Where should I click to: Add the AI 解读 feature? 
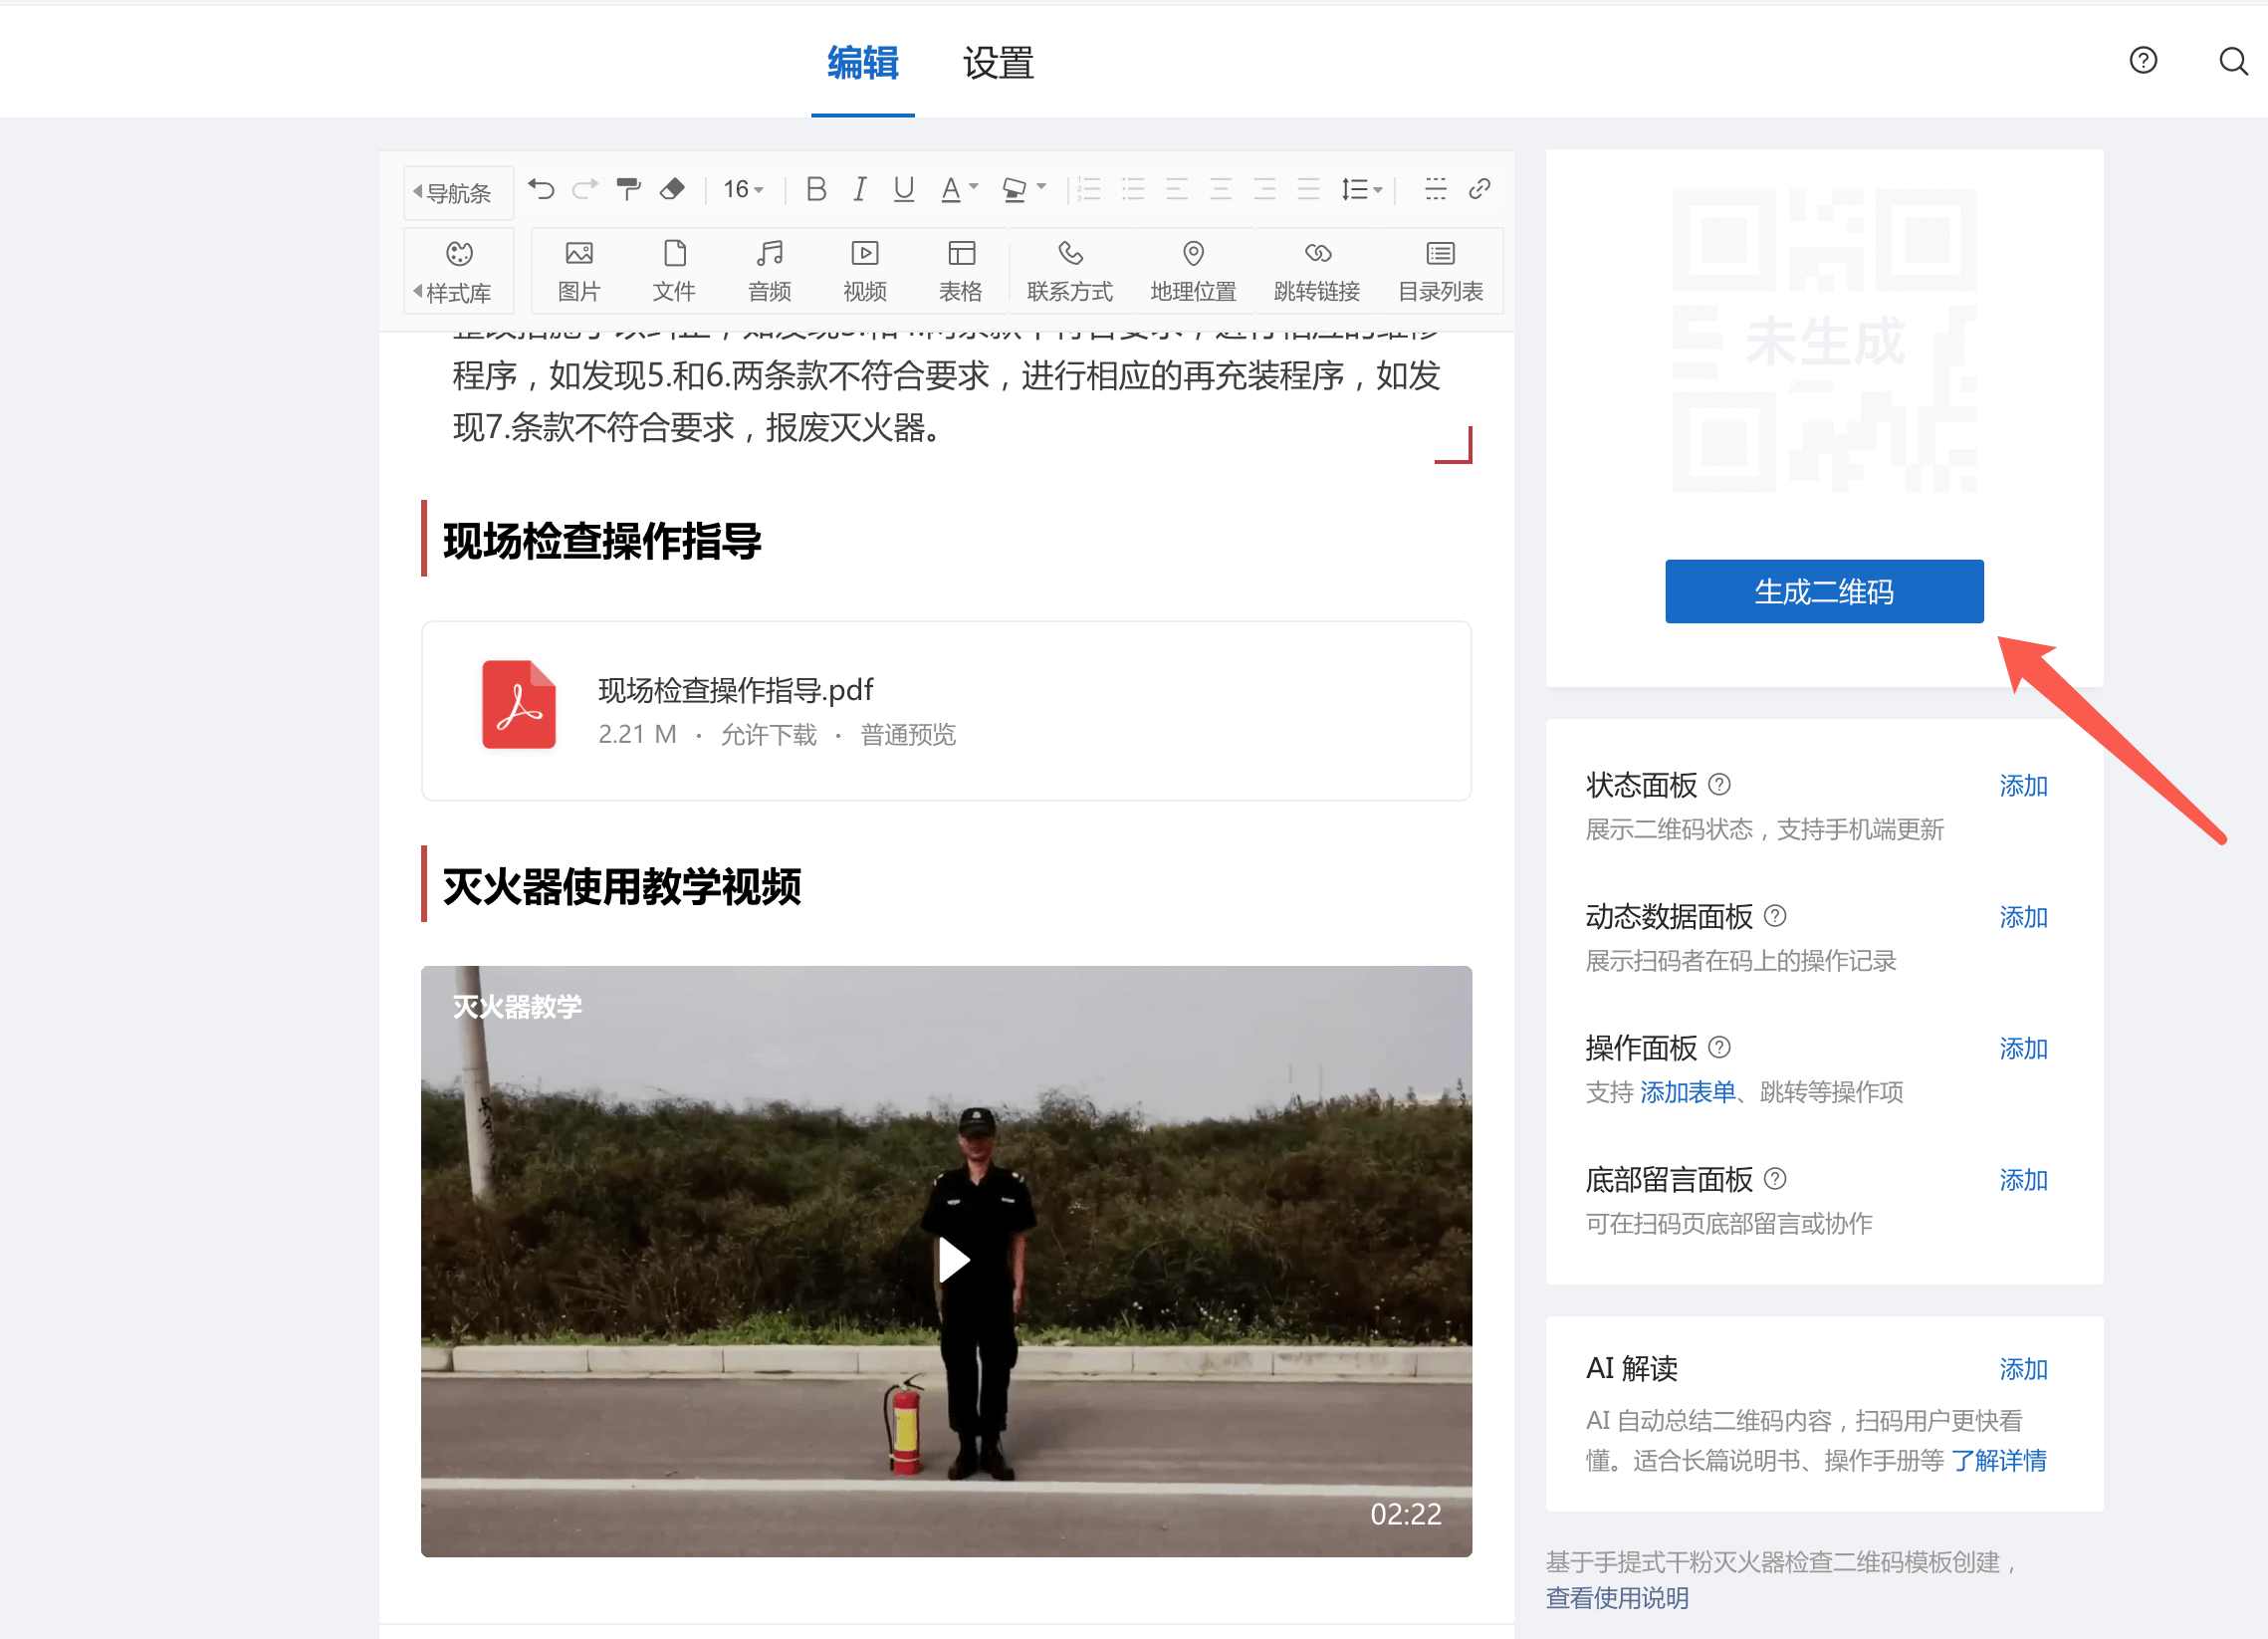click(2023, 1369)
